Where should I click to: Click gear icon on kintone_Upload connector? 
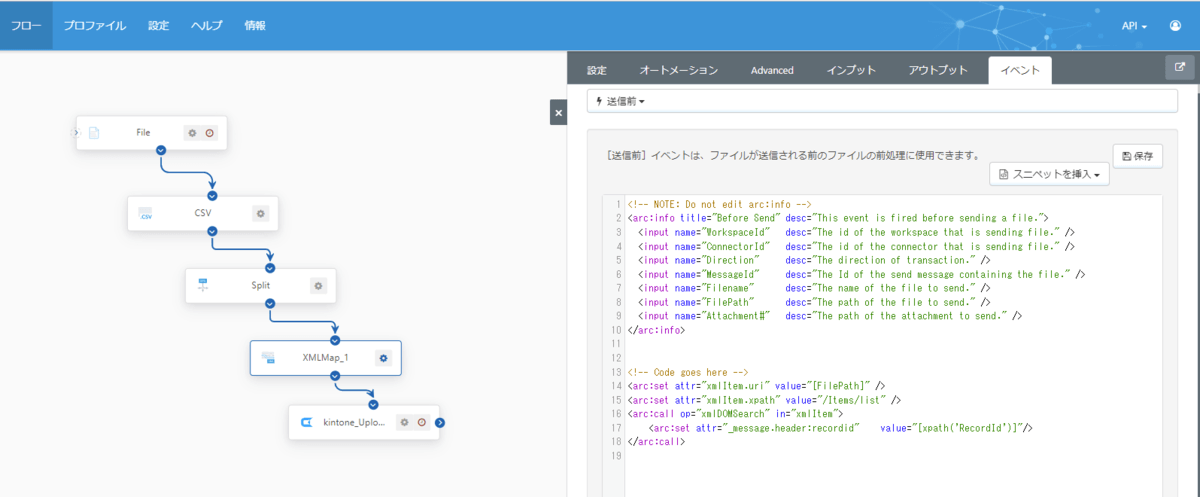(405, 422)
